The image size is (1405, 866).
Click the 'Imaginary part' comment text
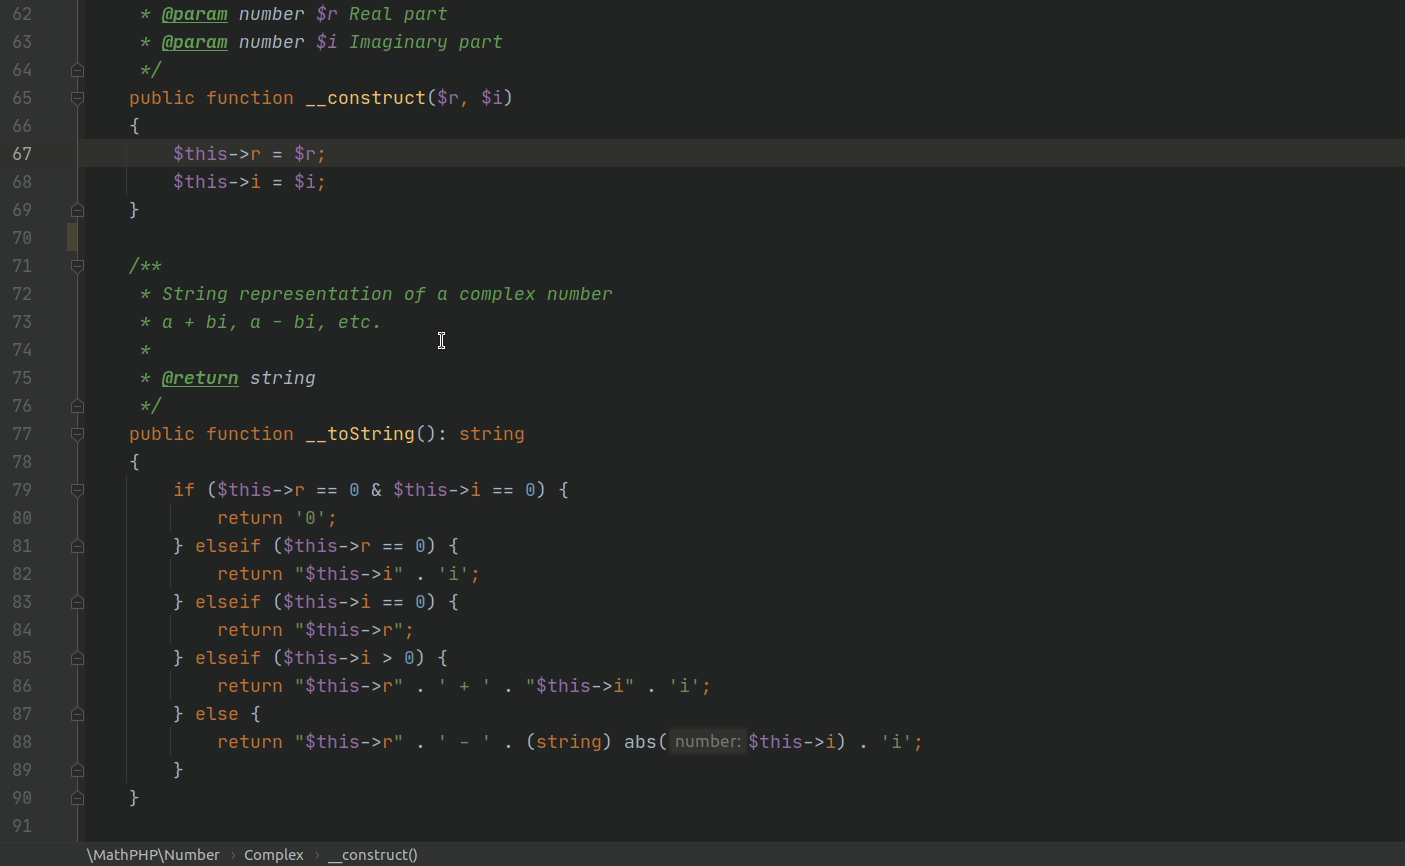pyautogui.click(x=426, y=42)
